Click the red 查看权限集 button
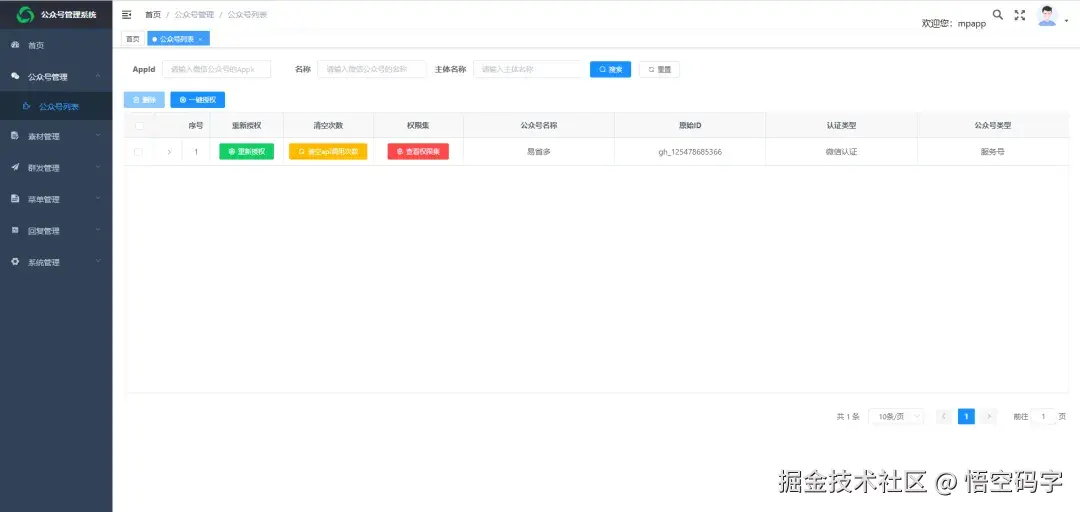The image size is (1080, 512). tap(418, 152)
